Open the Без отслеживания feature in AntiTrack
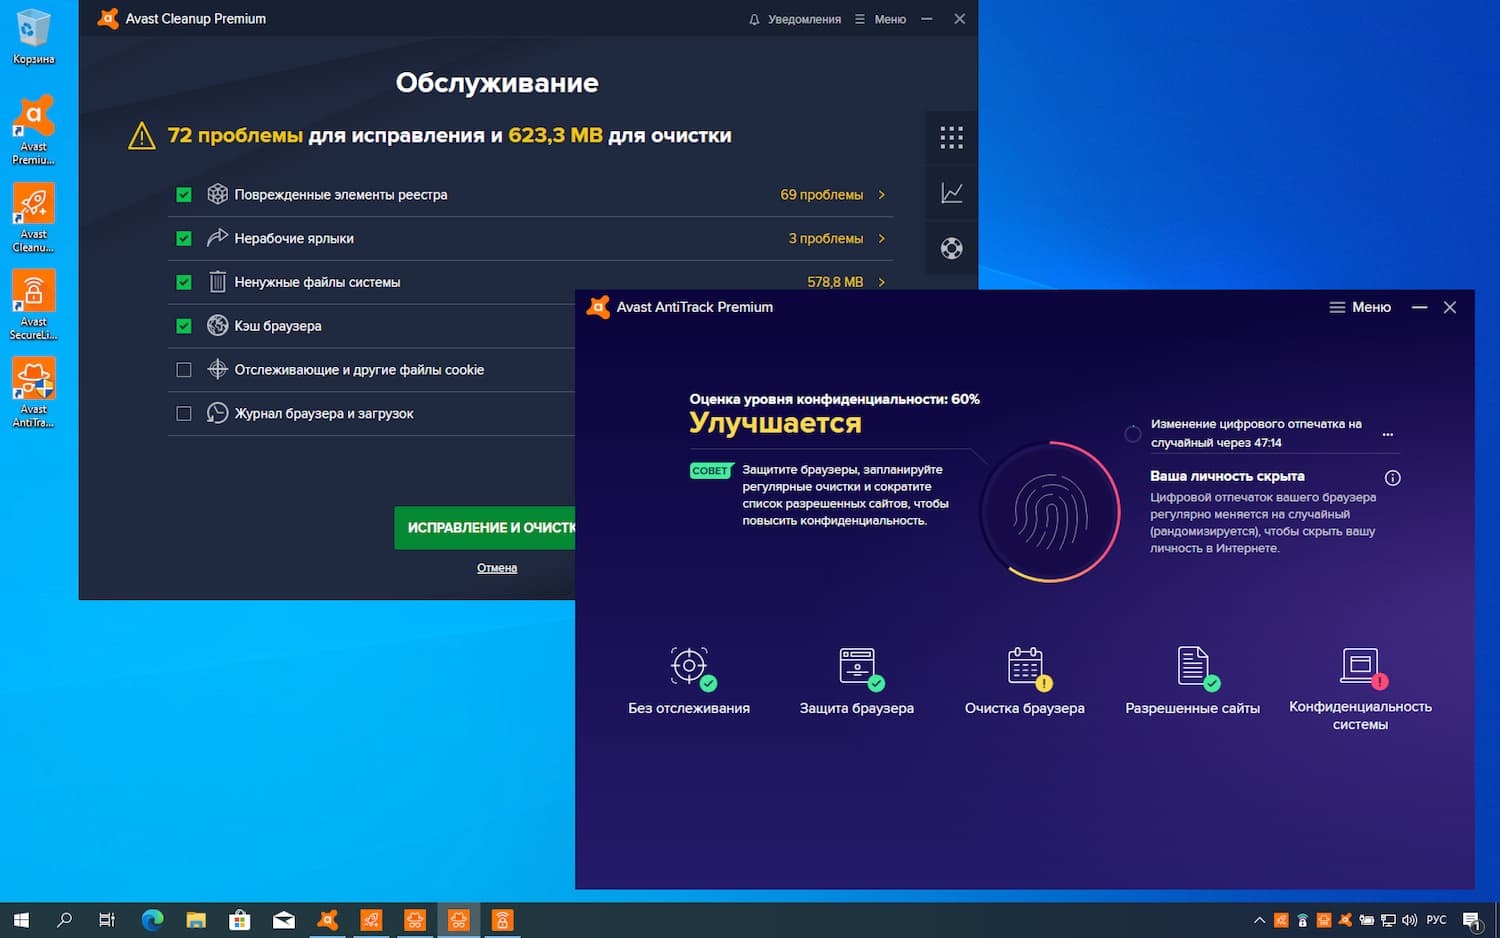 pos(689,680)
